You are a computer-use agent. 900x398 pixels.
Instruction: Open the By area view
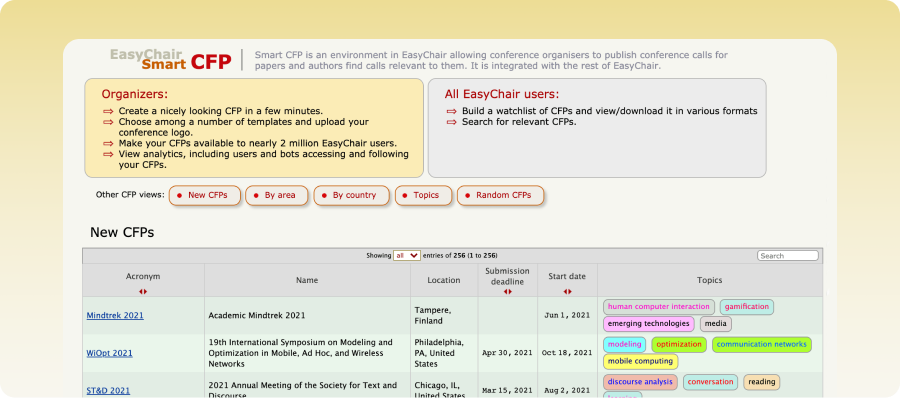(x=277, y=195)
